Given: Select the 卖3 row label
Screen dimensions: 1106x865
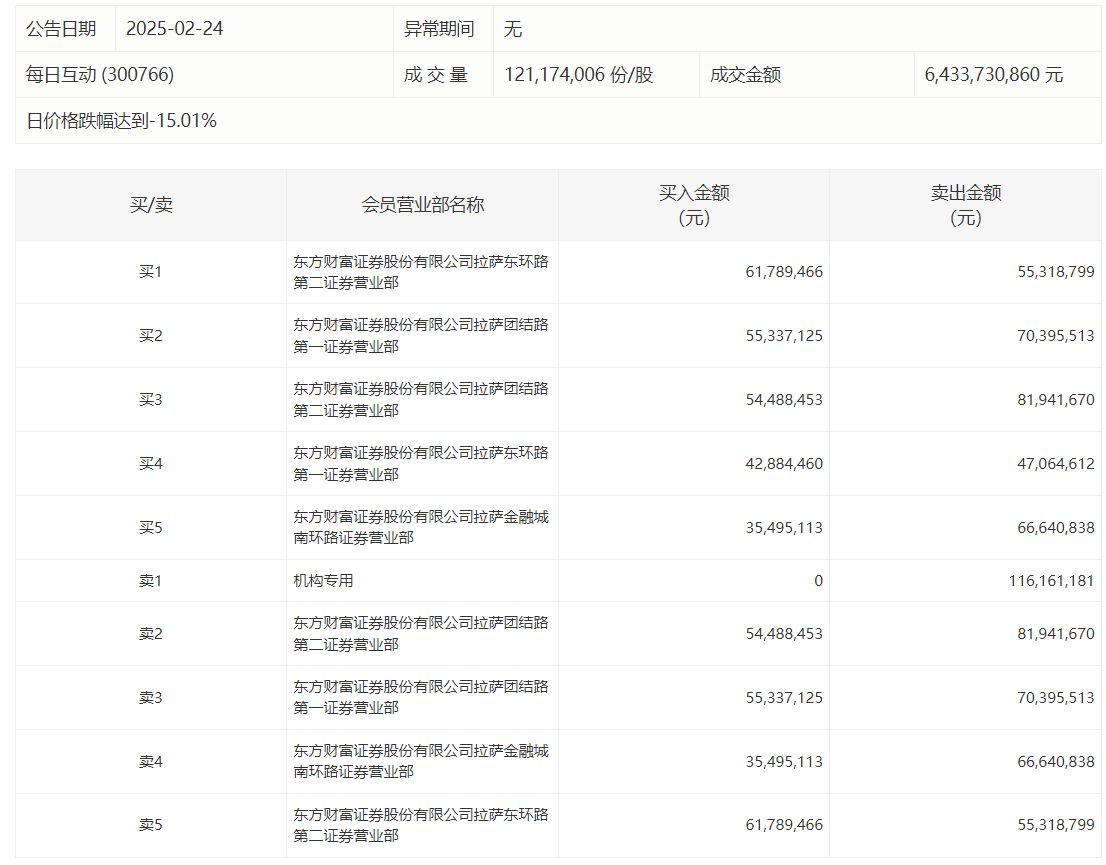Looking at the screenshot, I should coord(151,697).
